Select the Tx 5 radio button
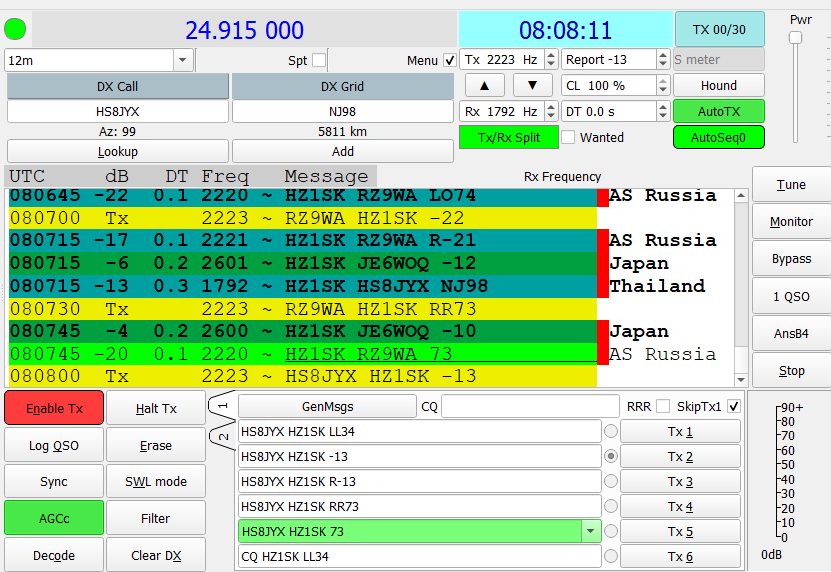The image size is (831, 572). pos(611,531)
